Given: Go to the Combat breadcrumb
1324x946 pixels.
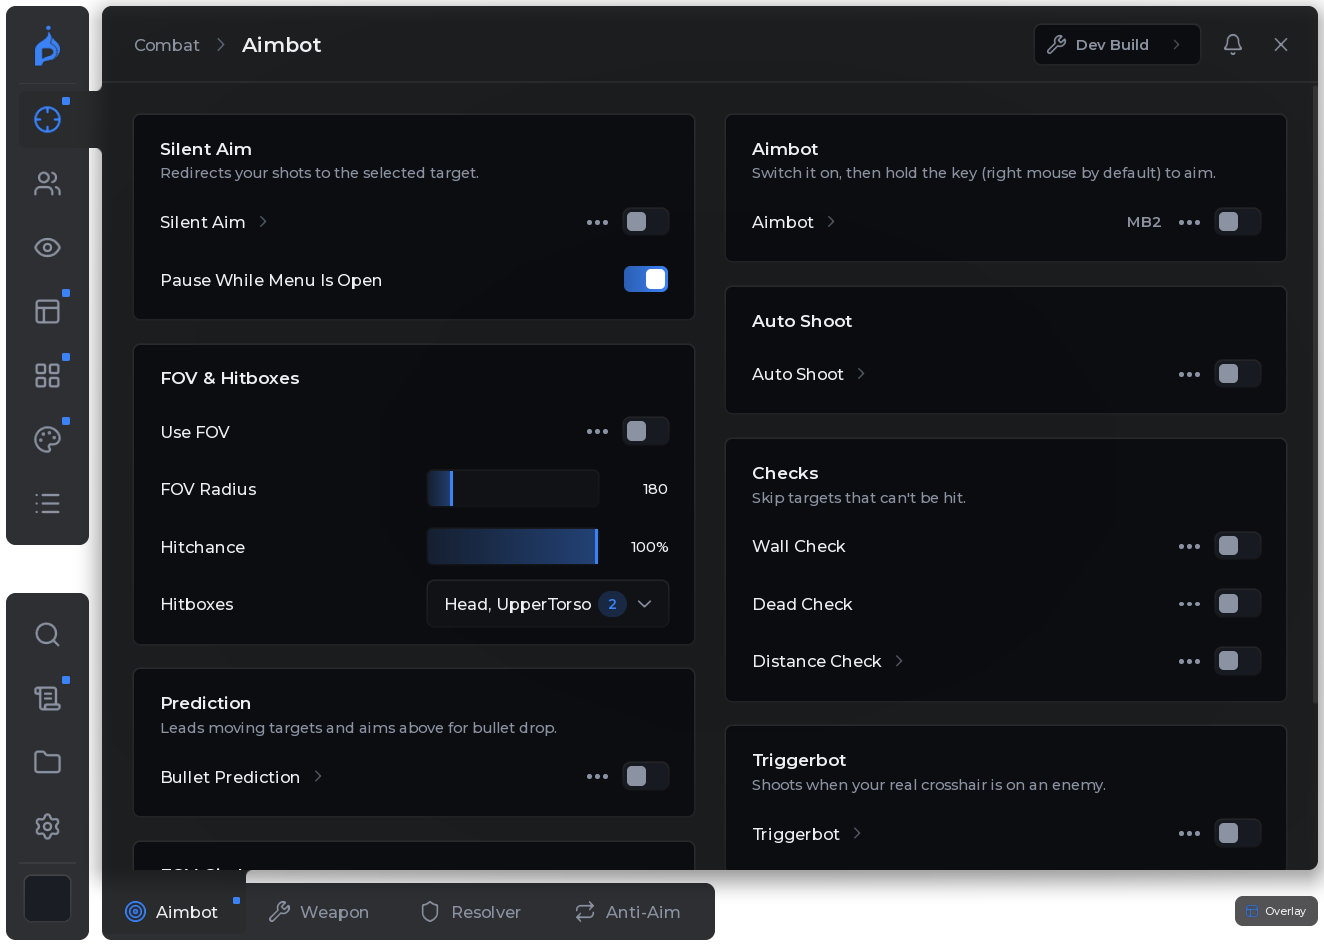Looking at the screenshot, I should [167, 45].
